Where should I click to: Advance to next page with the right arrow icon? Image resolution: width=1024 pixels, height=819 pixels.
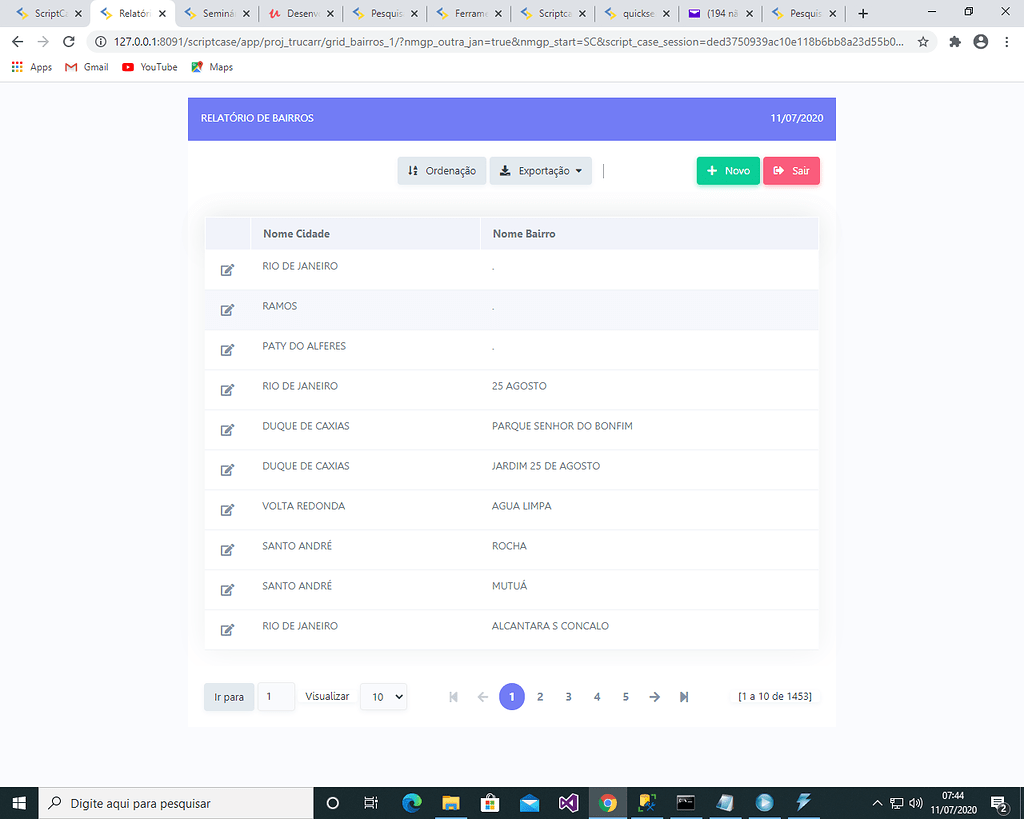pos(654,697)
